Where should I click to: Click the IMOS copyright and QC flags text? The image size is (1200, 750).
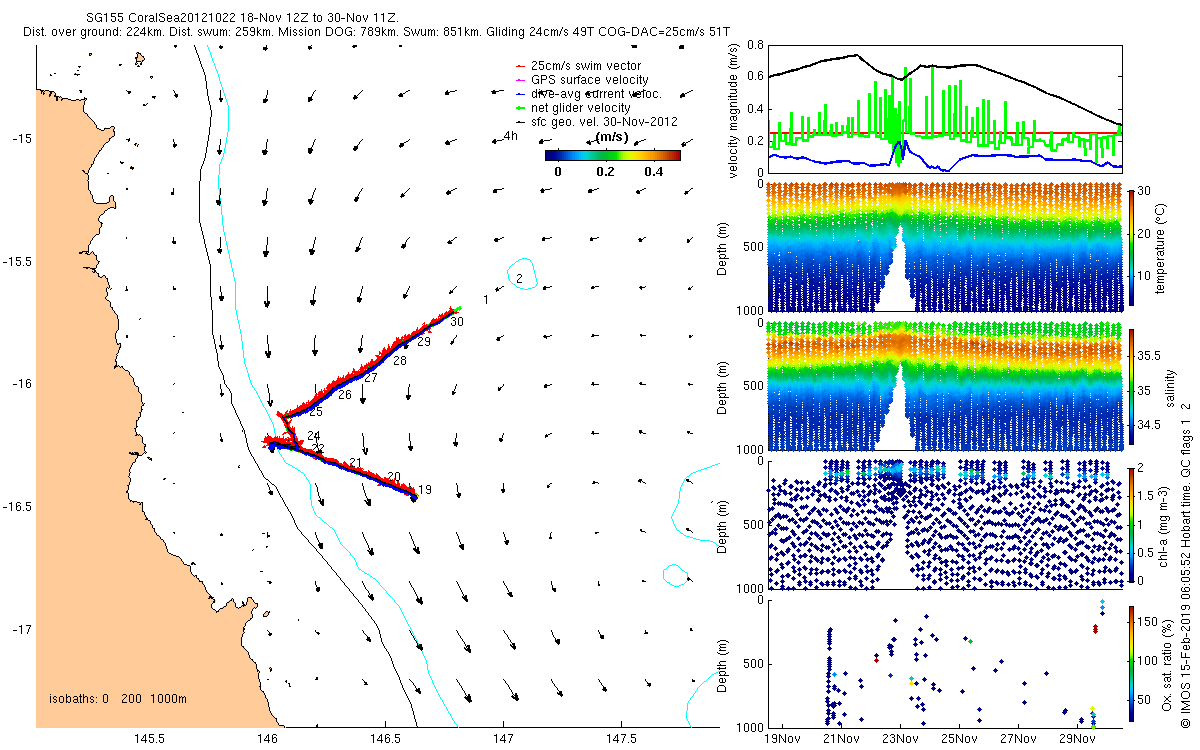click(1186, 563)
